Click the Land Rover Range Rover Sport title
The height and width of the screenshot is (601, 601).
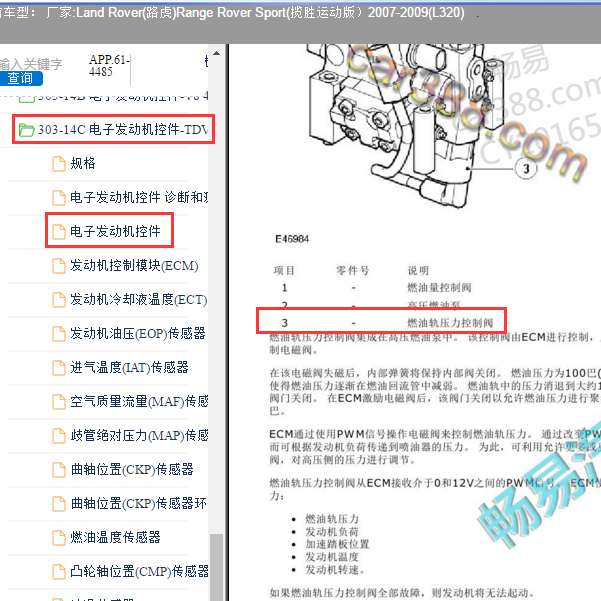coord(255,13)
